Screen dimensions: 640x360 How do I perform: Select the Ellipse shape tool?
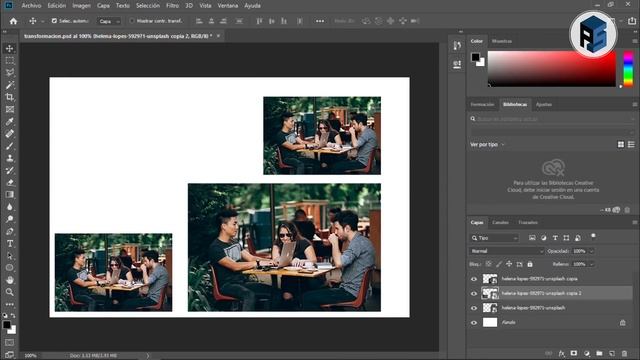[x=9, y=268]
